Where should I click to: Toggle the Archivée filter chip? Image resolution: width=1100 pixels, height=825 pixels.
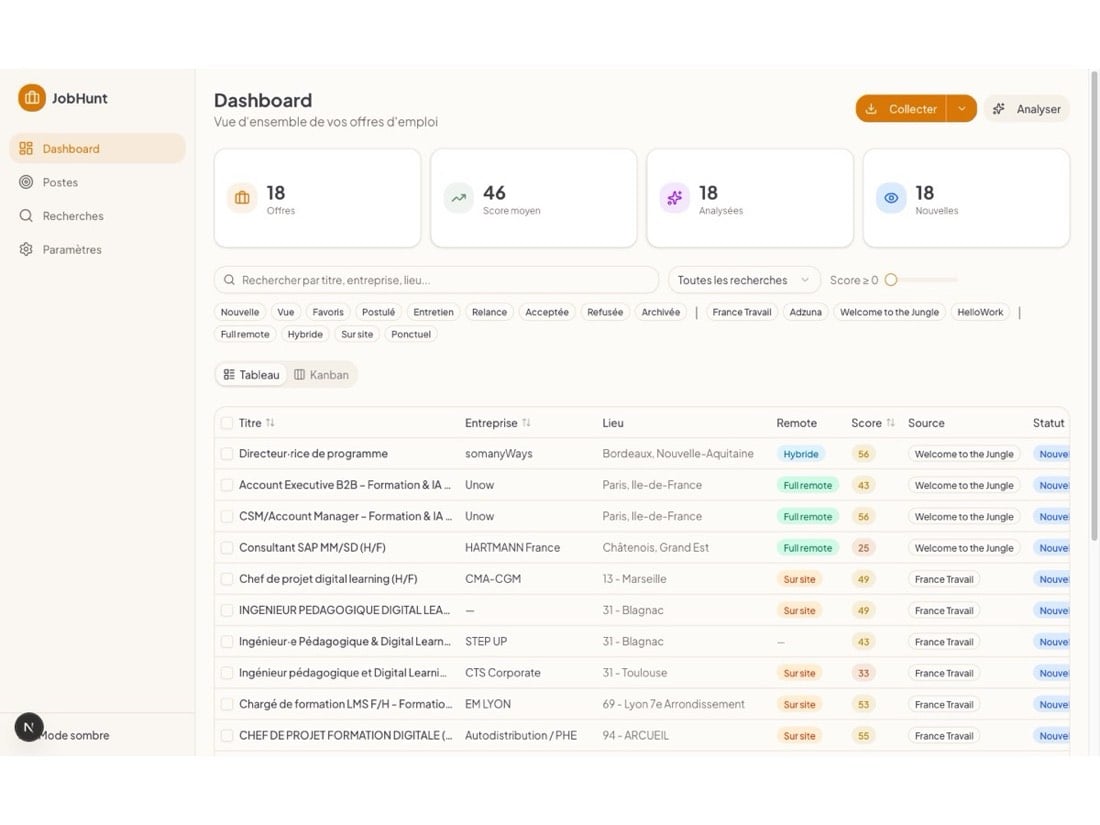[660, 312]
